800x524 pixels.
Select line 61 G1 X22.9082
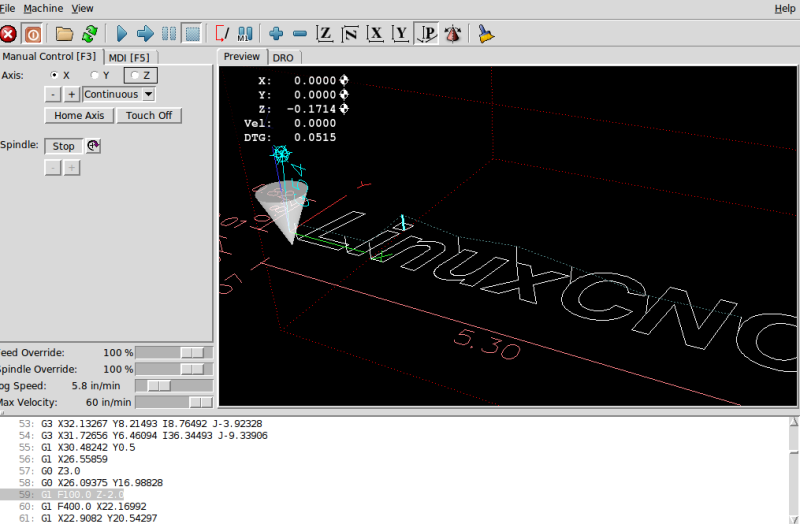(x=99, y=518)
